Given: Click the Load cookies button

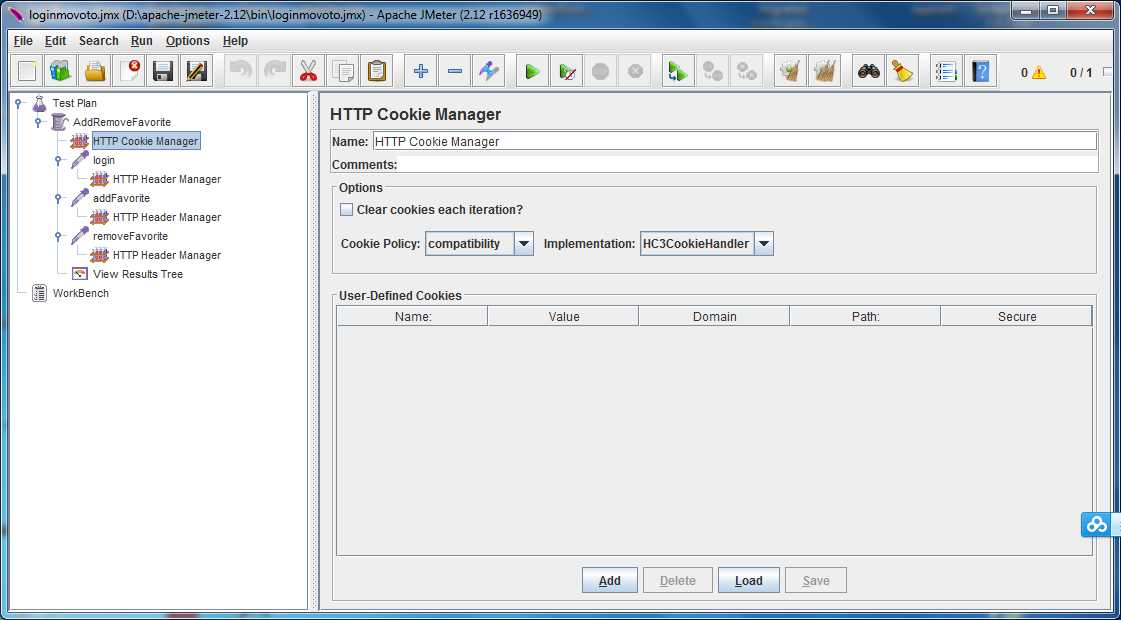Looking at the screenshot, I should tap(749, 581).
